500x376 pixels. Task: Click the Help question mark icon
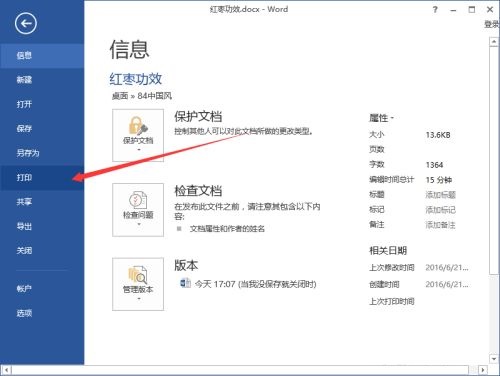[435, 10]
